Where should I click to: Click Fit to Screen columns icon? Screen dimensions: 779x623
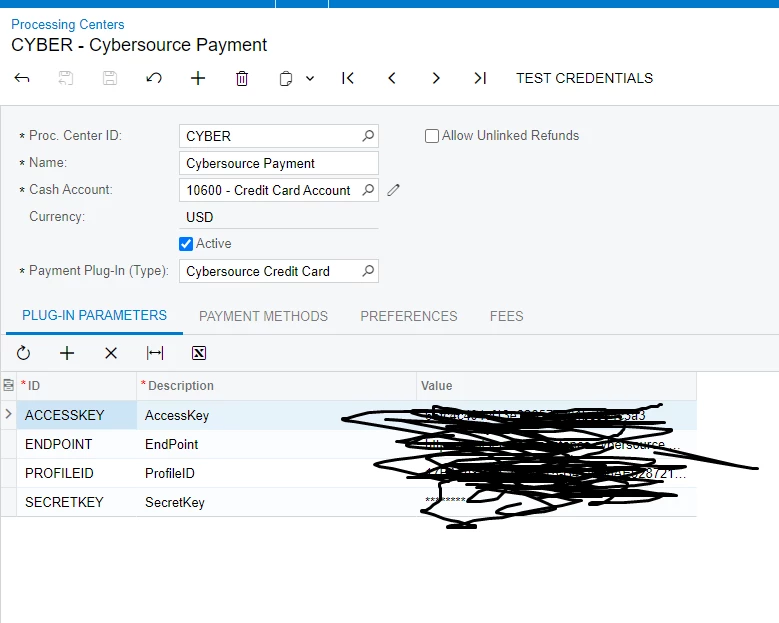[155, 353]
